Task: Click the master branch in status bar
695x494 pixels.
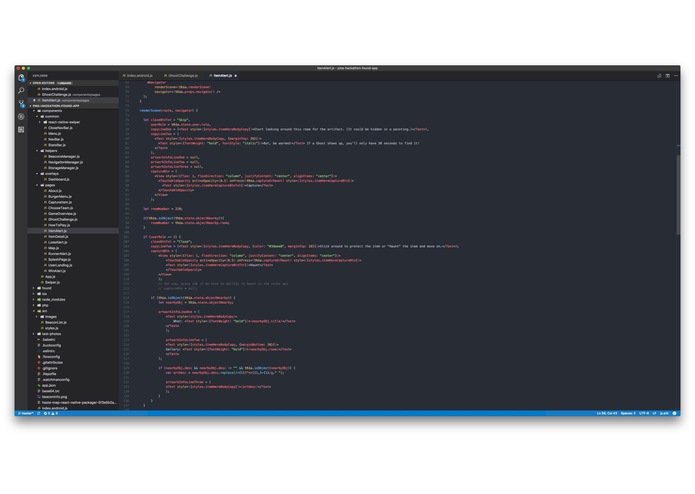Action: [26, 413]
